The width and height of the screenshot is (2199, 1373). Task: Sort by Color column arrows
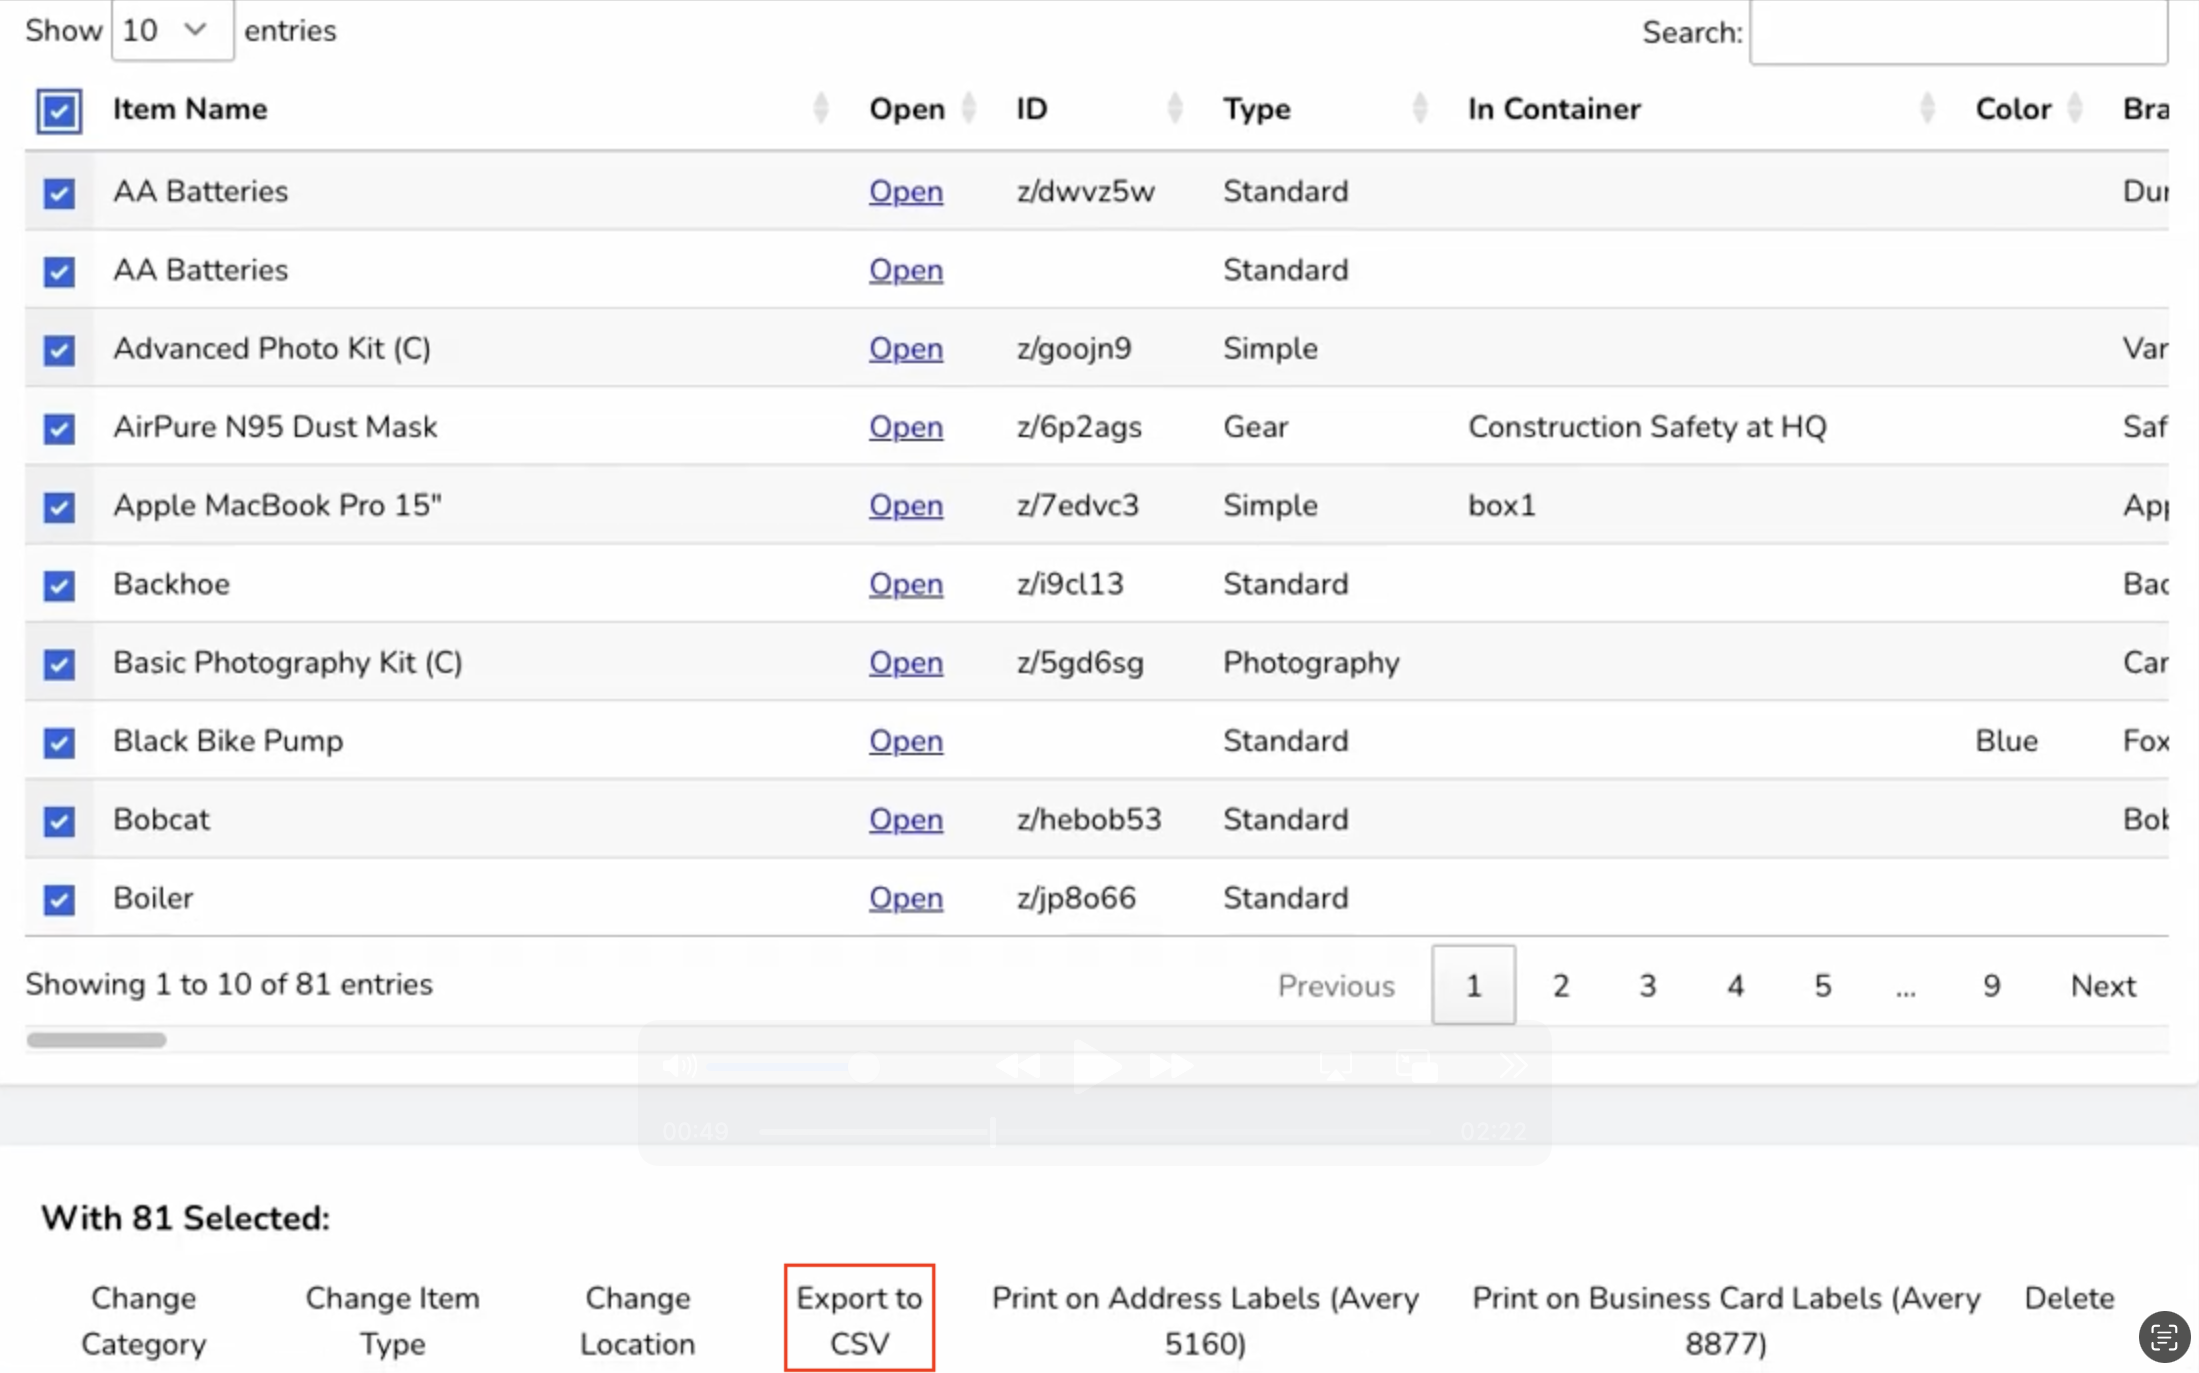(x=2075, y=108)
